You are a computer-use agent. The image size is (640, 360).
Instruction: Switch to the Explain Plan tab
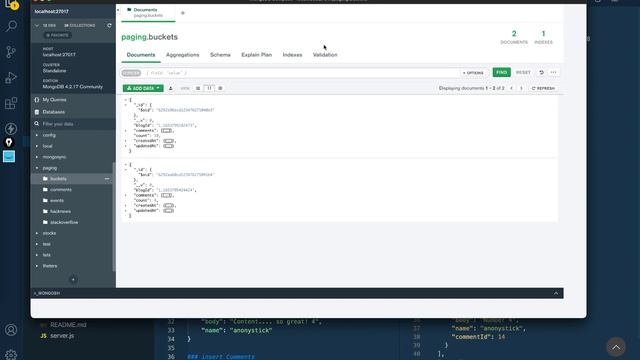pyautogui.click(x=256, y=55)
